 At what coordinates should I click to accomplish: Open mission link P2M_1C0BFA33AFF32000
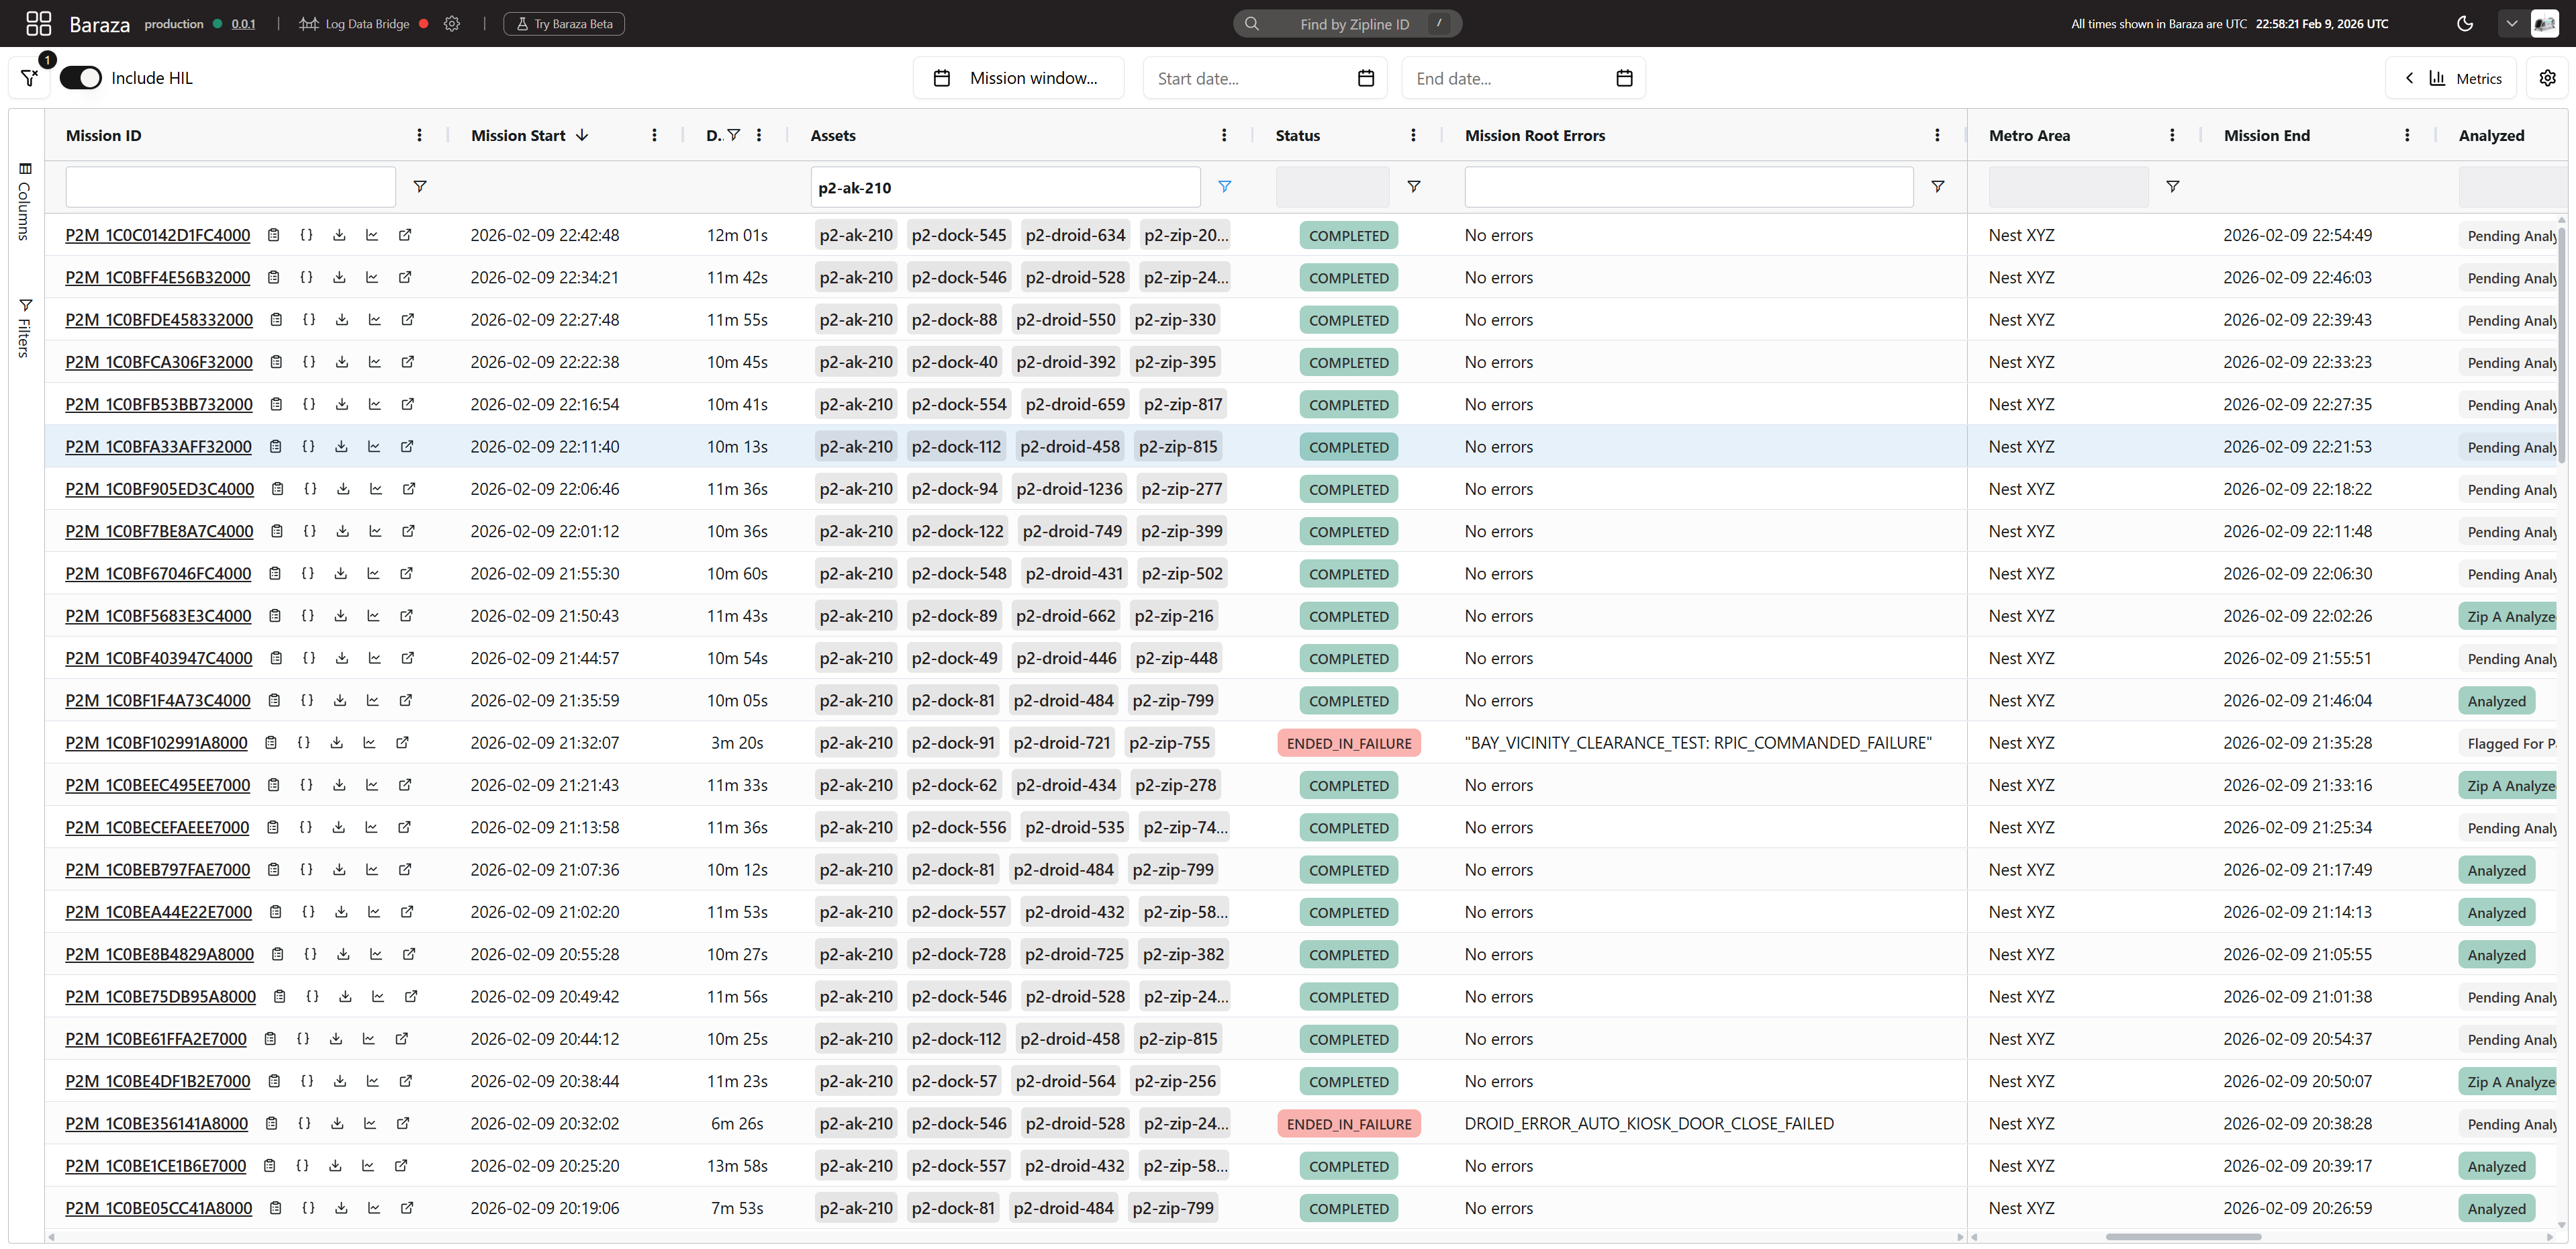[x=158, y=446]
